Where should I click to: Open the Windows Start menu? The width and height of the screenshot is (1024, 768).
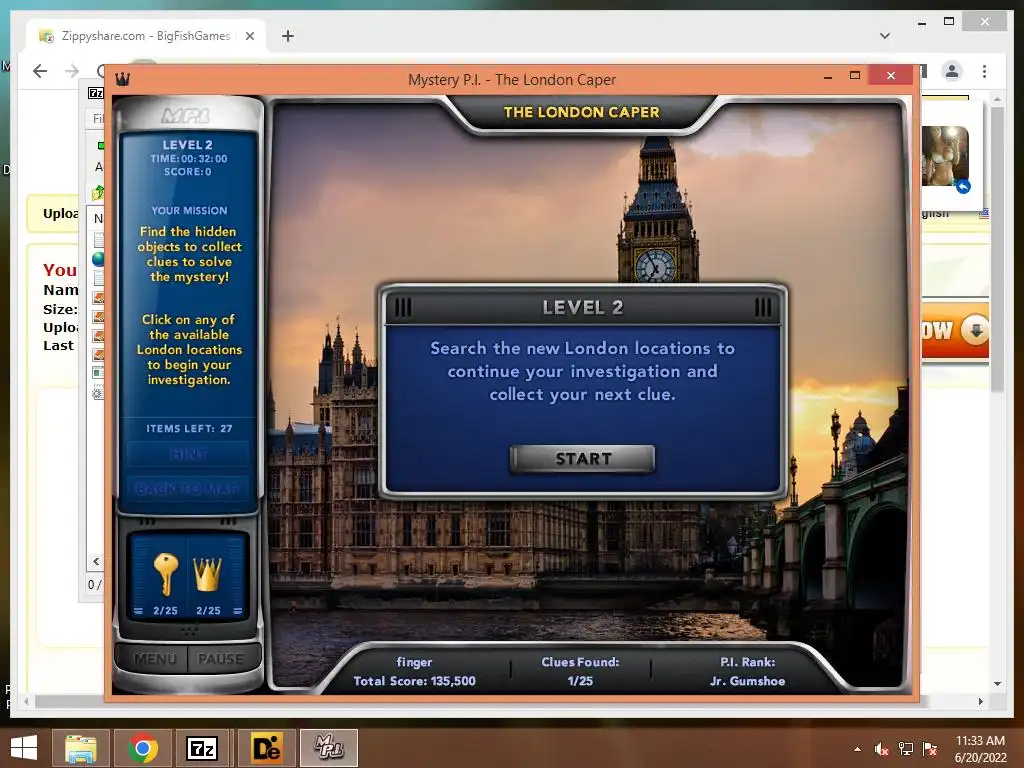pos(24,748)
